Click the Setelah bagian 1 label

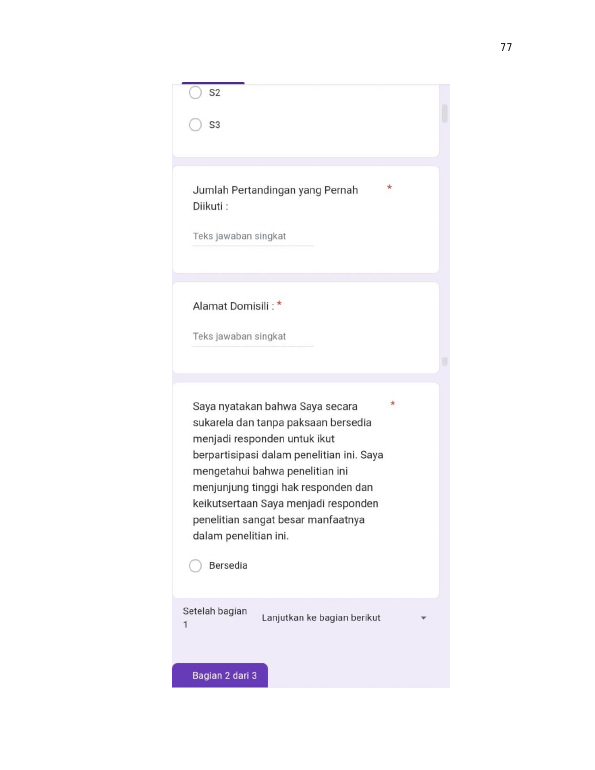[x=215, y=617]
